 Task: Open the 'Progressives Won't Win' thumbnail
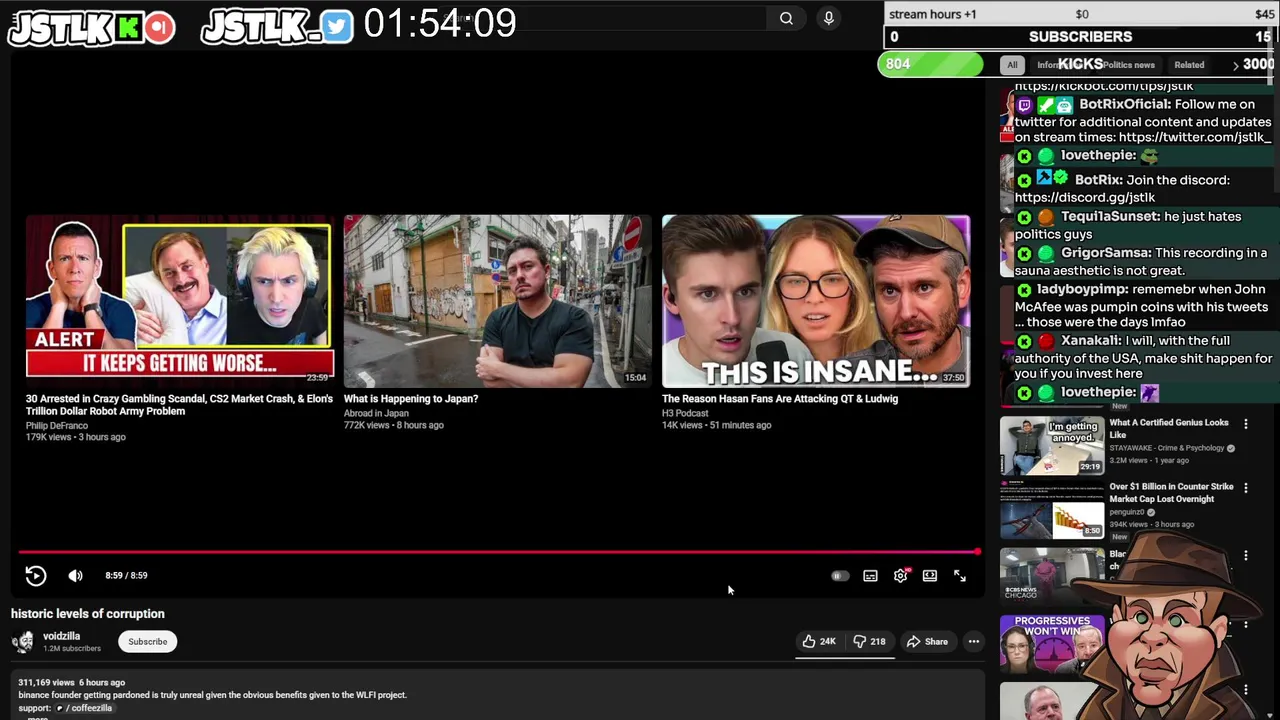(x=1052, y=642)
